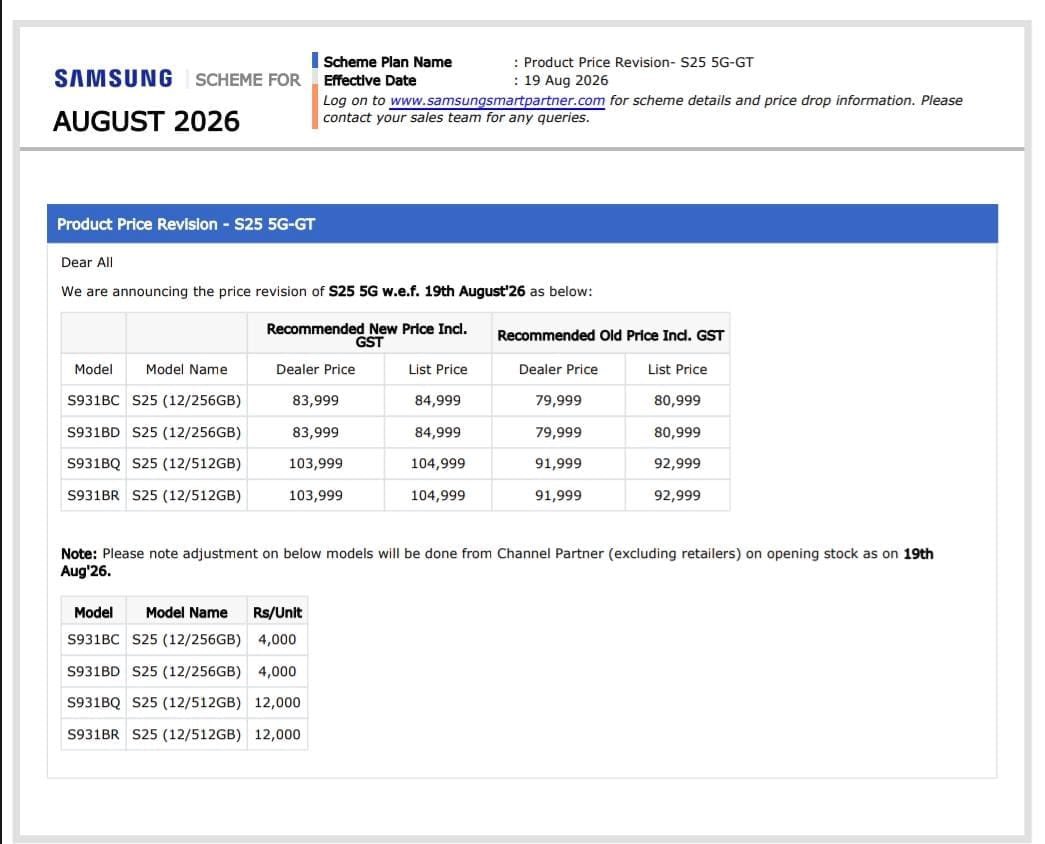Select old dealer price 91,999 for S931BR

(558, 495)
